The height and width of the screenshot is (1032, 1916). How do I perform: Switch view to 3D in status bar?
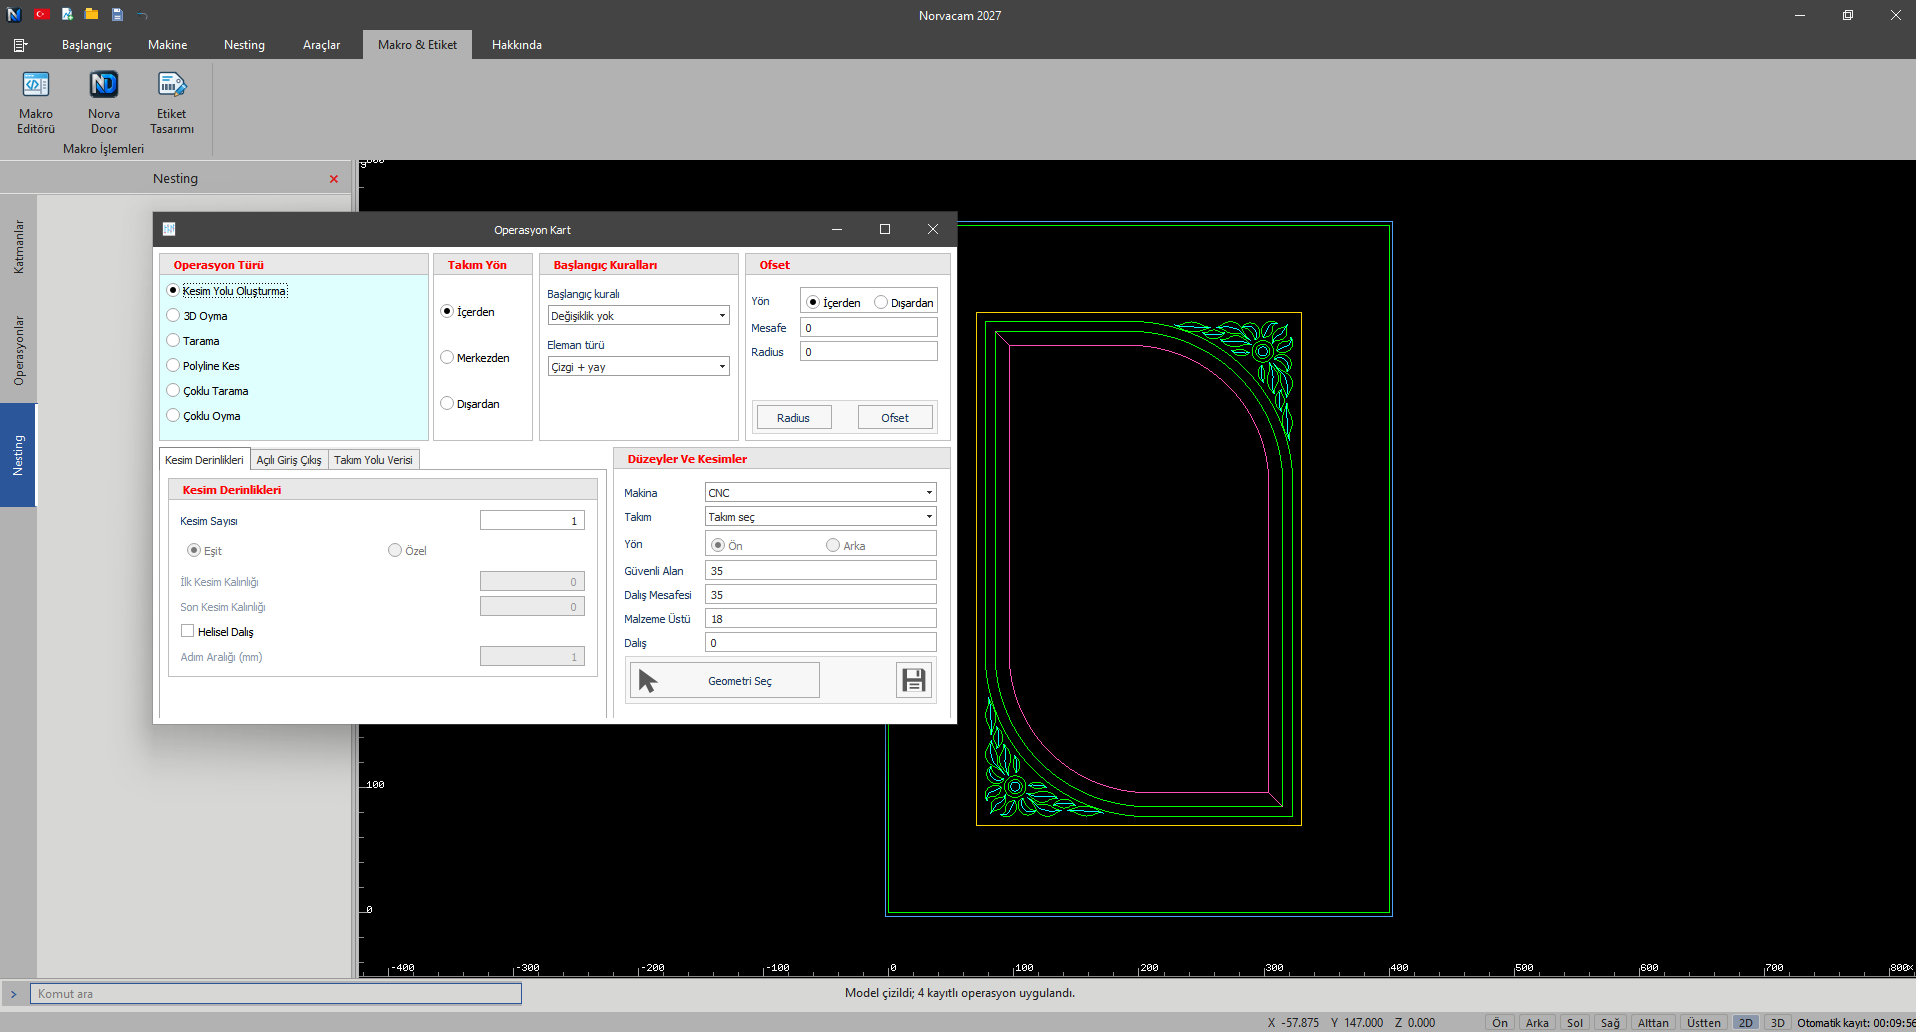1777,1022
